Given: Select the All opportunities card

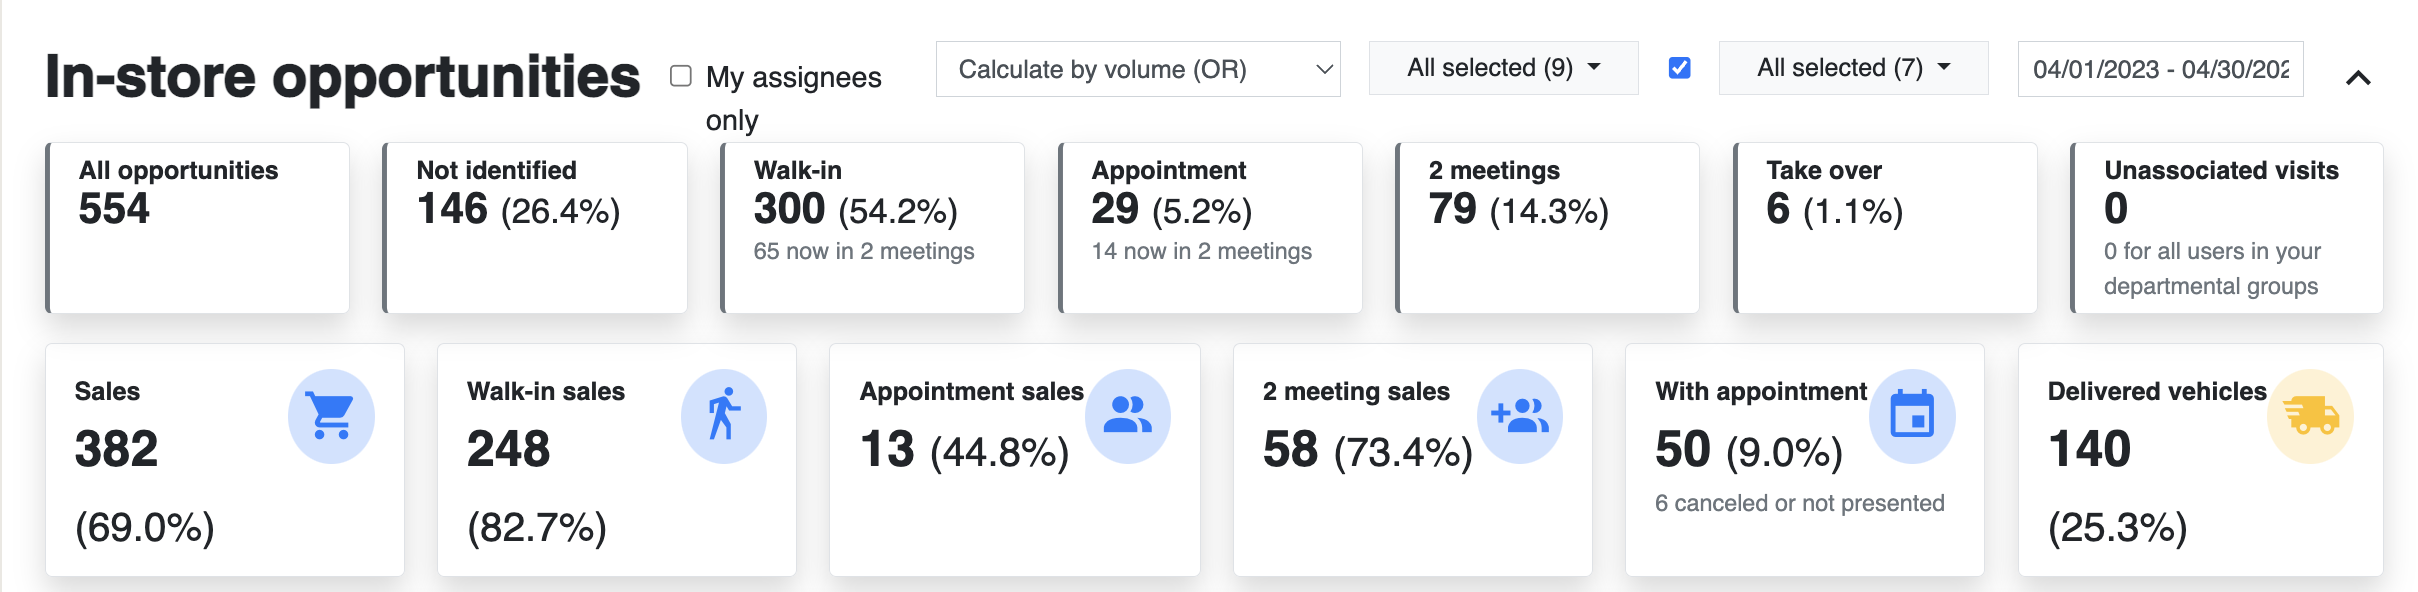Looking at the screenshot, I should pos(198,228).
